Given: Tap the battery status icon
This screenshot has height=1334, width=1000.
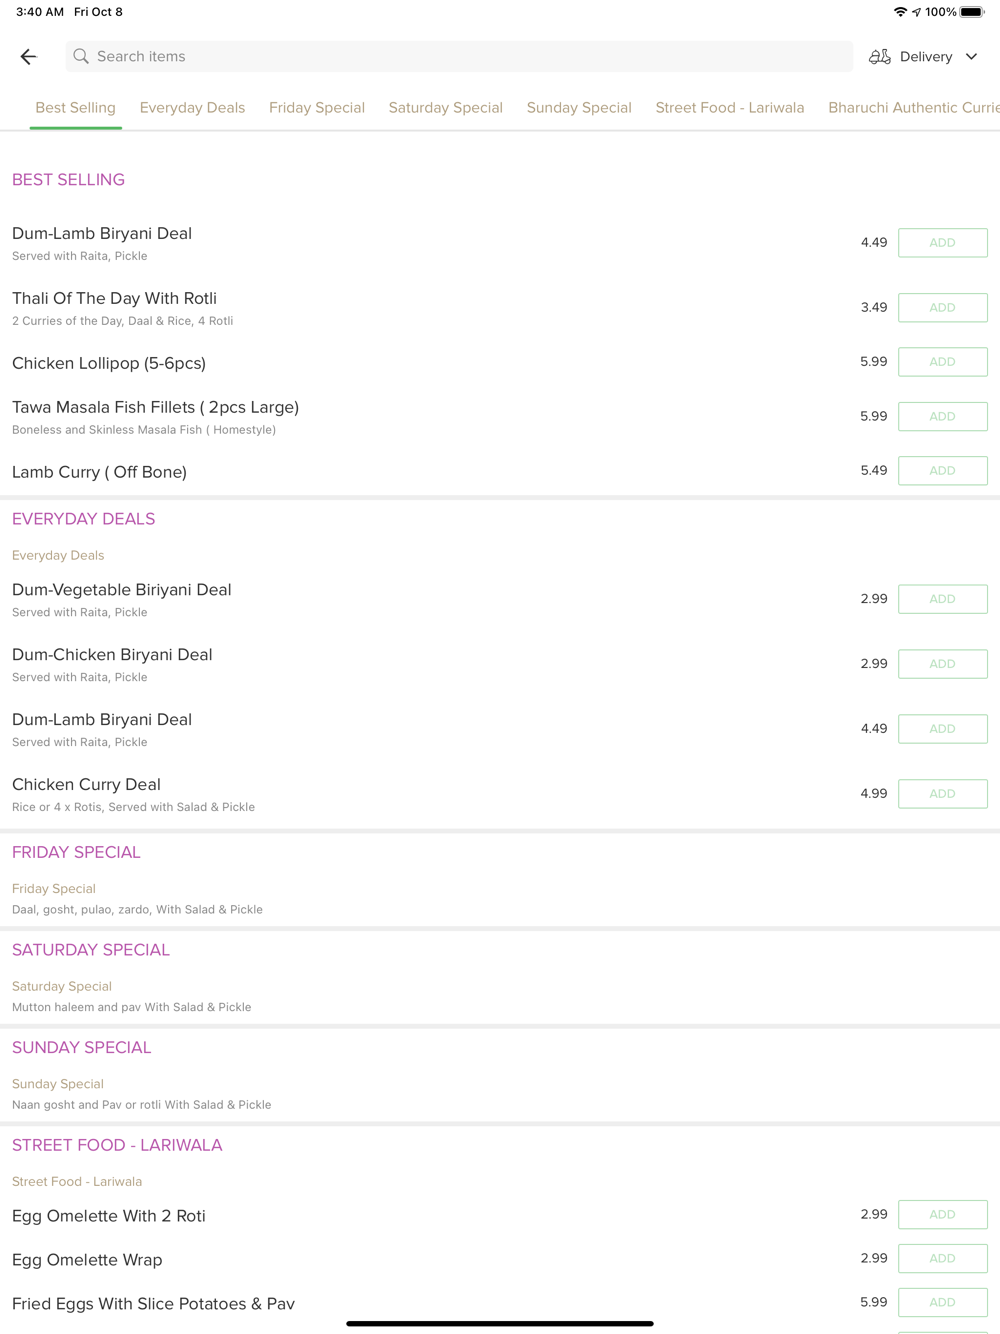Looking at the screenshot, I should click(972, 12).
